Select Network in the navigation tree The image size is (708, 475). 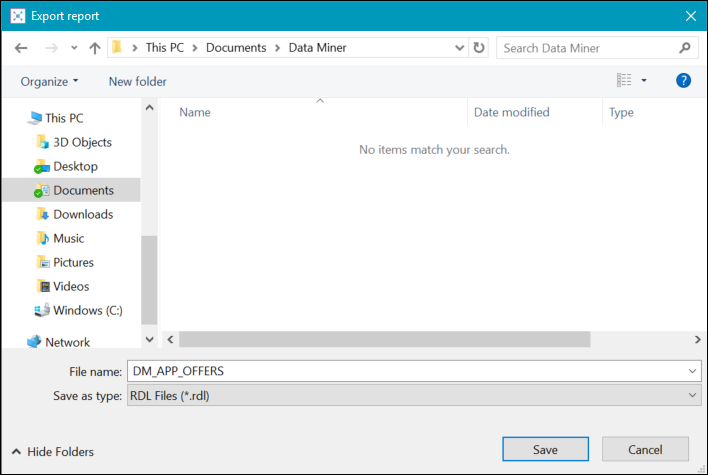(67, 342)
